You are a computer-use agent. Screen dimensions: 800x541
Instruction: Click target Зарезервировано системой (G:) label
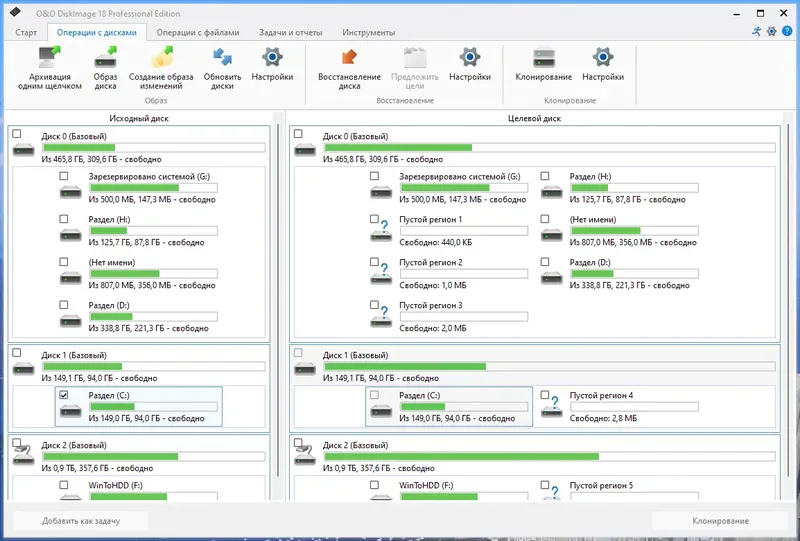tap(460, 177)
